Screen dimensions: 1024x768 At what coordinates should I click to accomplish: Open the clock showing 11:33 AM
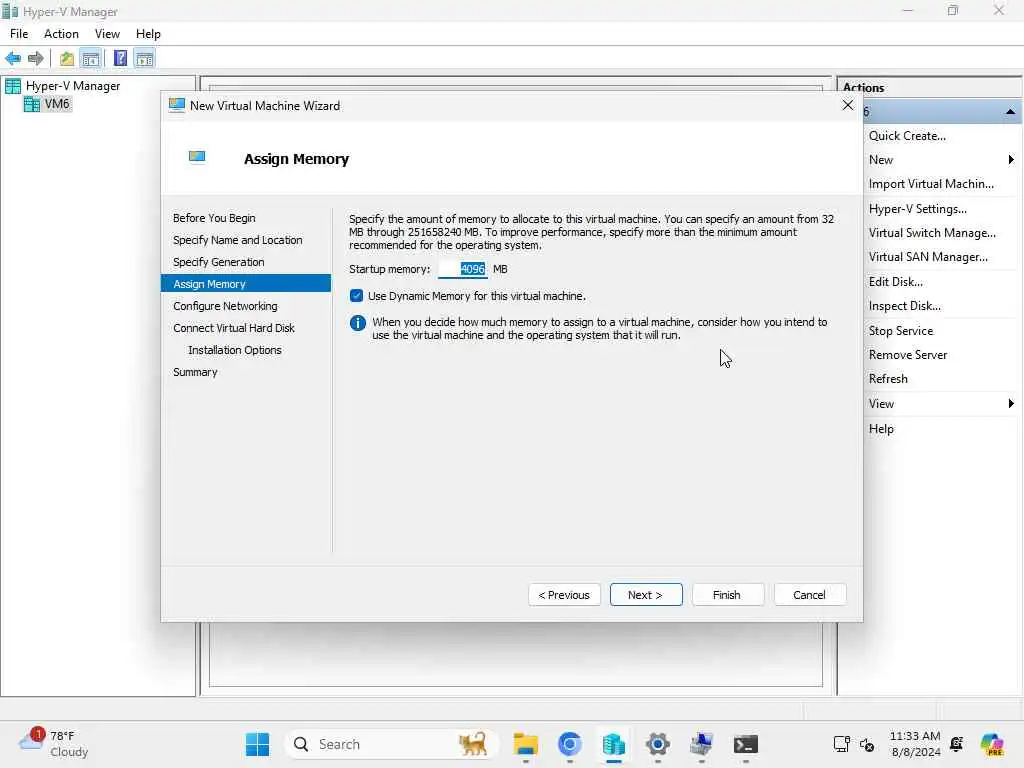click(x=915, y=744)
